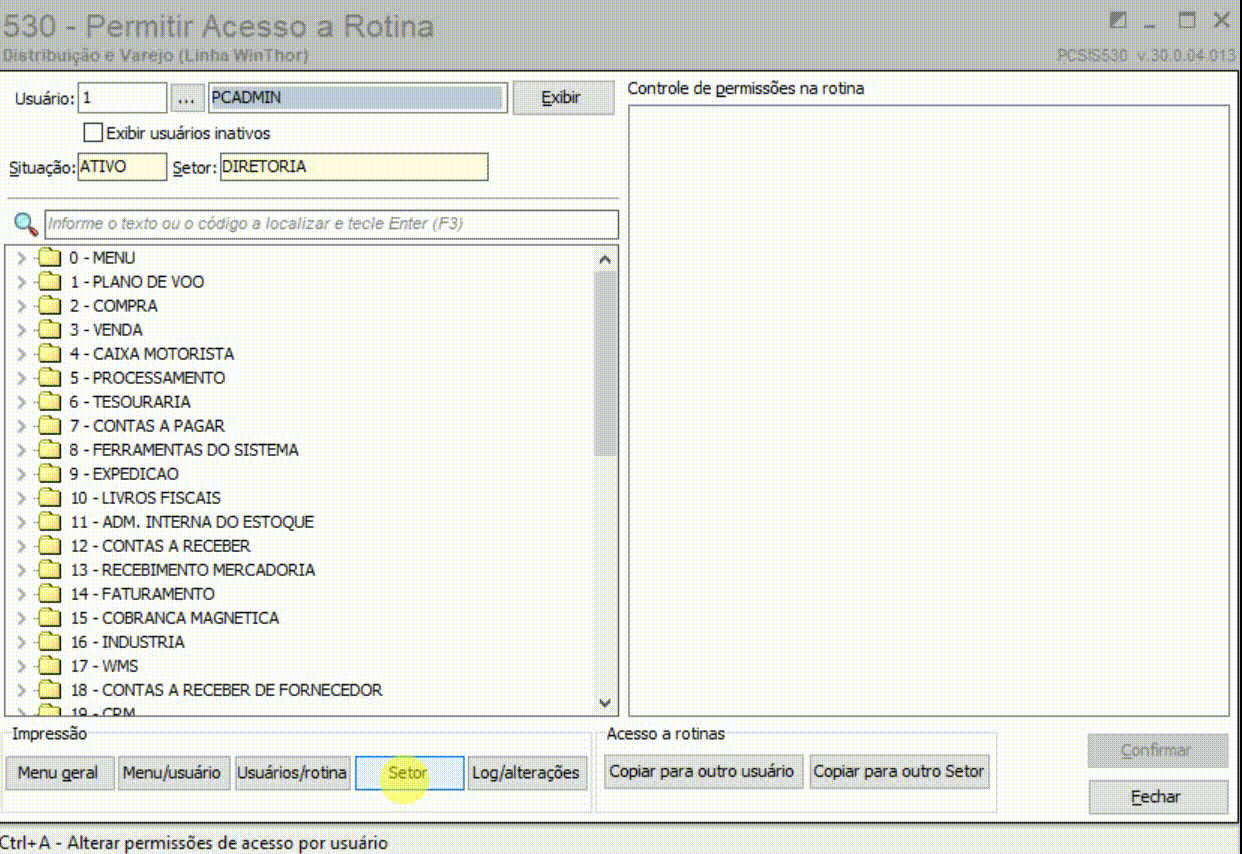1242x854 pixels.
Task: Click the folder icon of 6 - TESOURARIA
Action: tap(50, 402)
